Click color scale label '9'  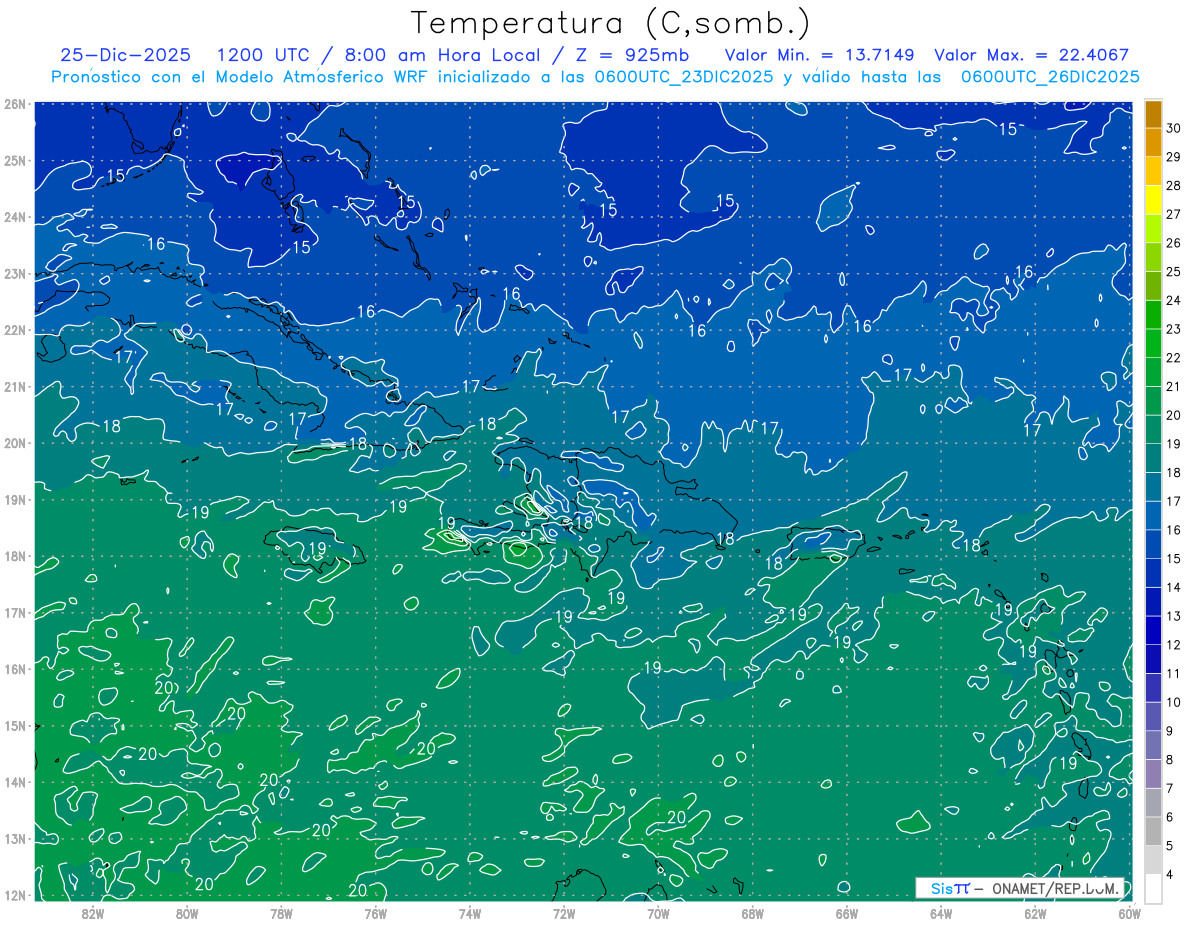click(x=1171, y=731)
